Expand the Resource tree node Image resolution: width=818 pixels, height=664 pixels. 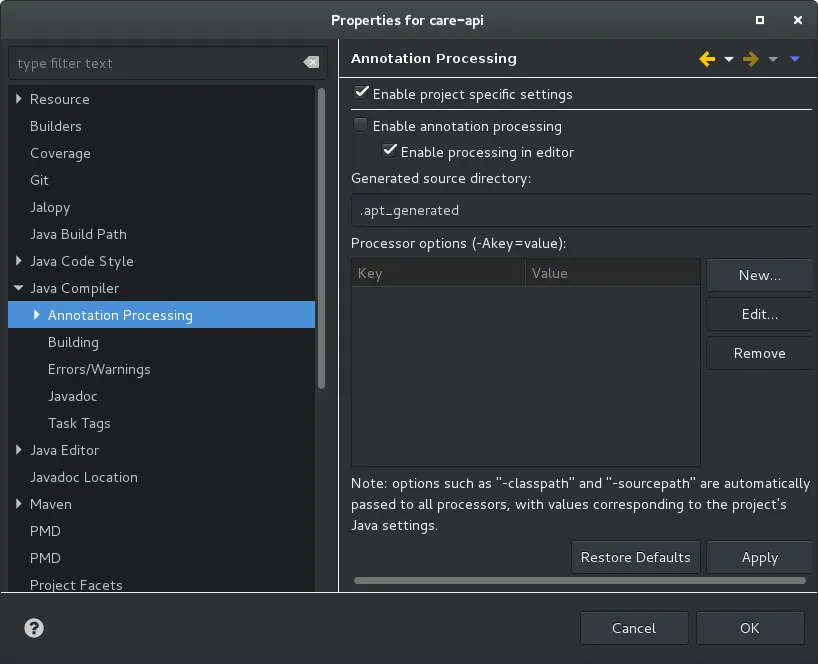(x=19, y=99)
